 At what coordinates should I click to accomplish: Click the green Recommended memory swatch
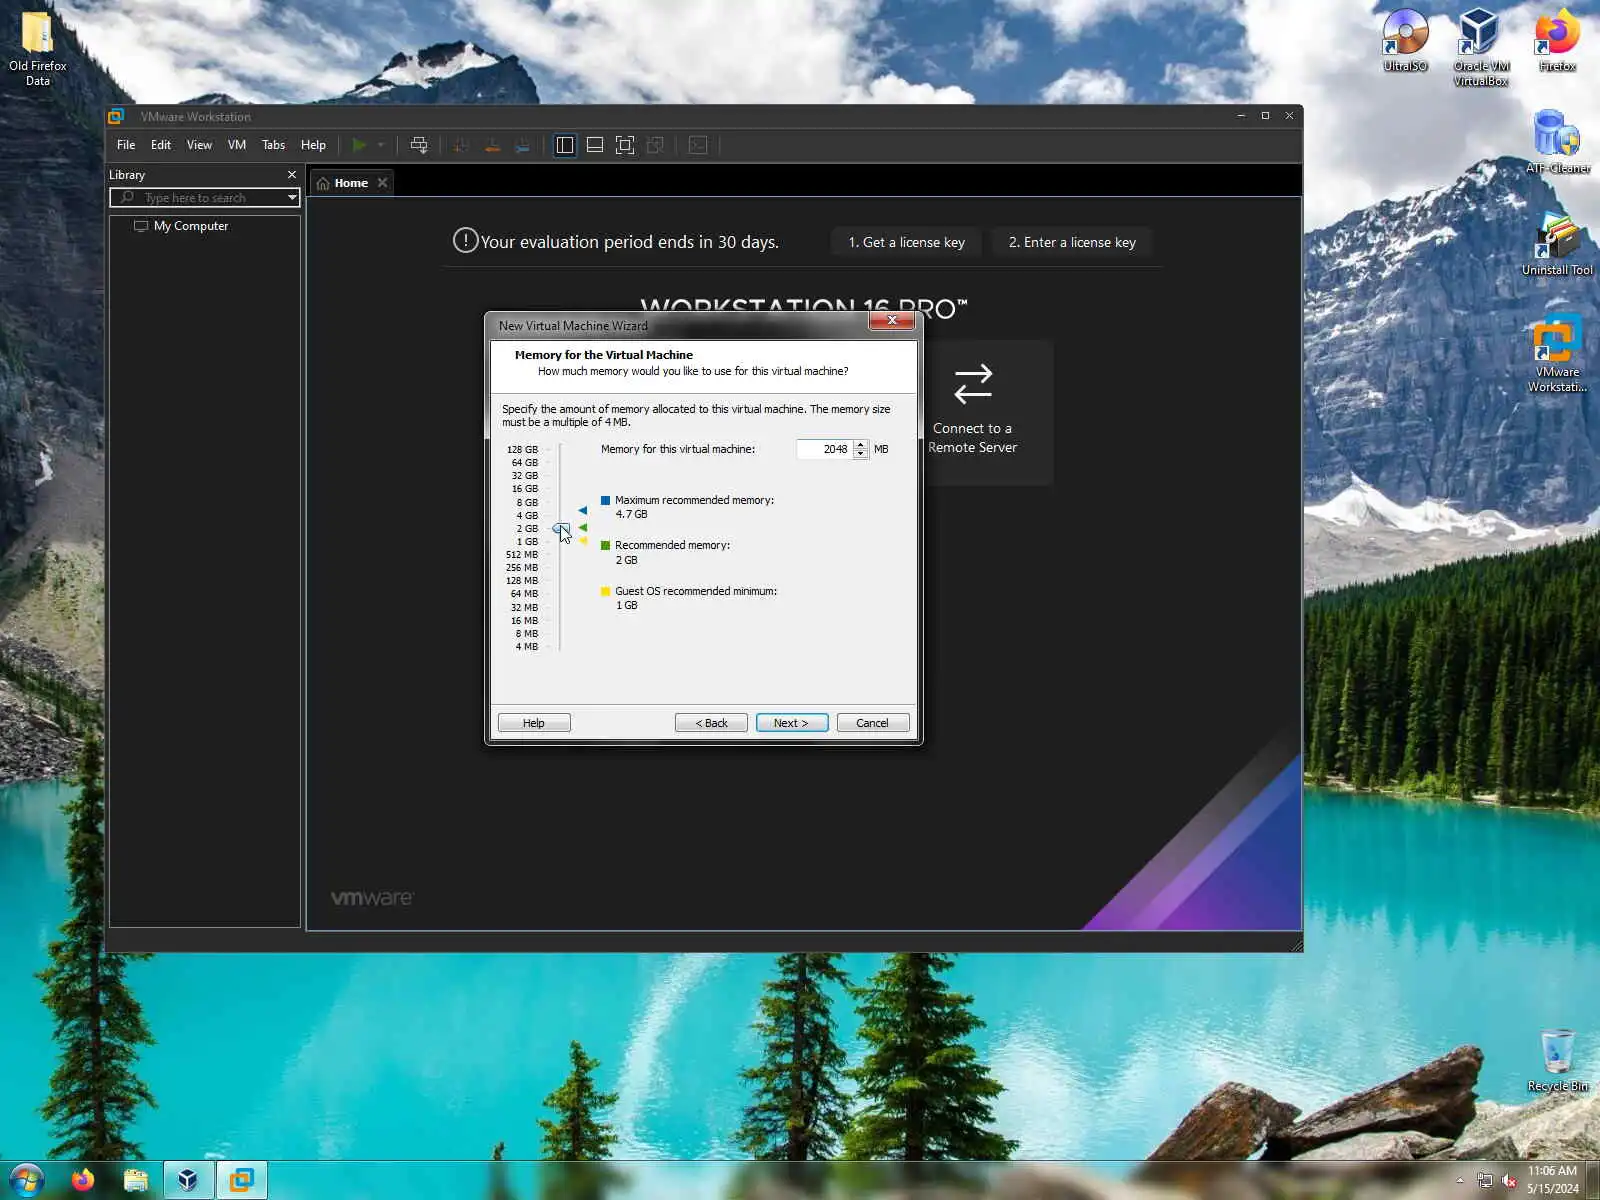(605, 545)
